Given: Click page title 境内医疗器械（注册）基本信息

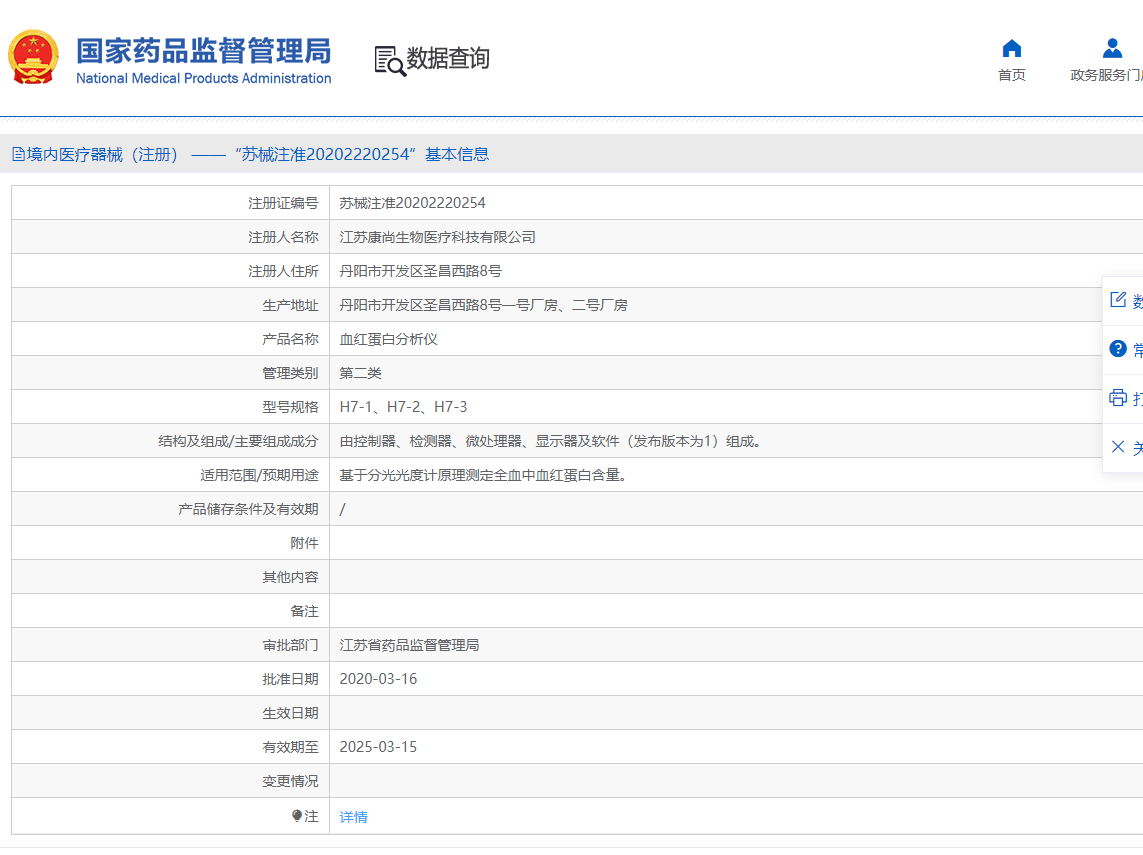Looking at the screenshot, I should (258, 154).
